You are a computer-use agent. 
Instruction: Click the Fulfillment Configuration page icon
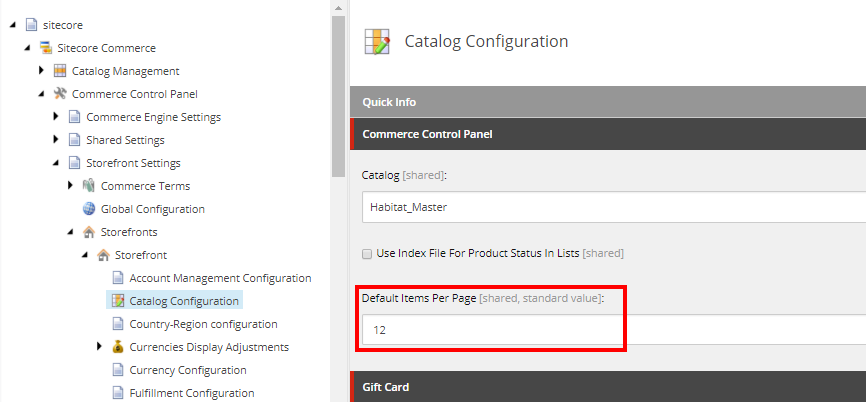coord(118,393)
